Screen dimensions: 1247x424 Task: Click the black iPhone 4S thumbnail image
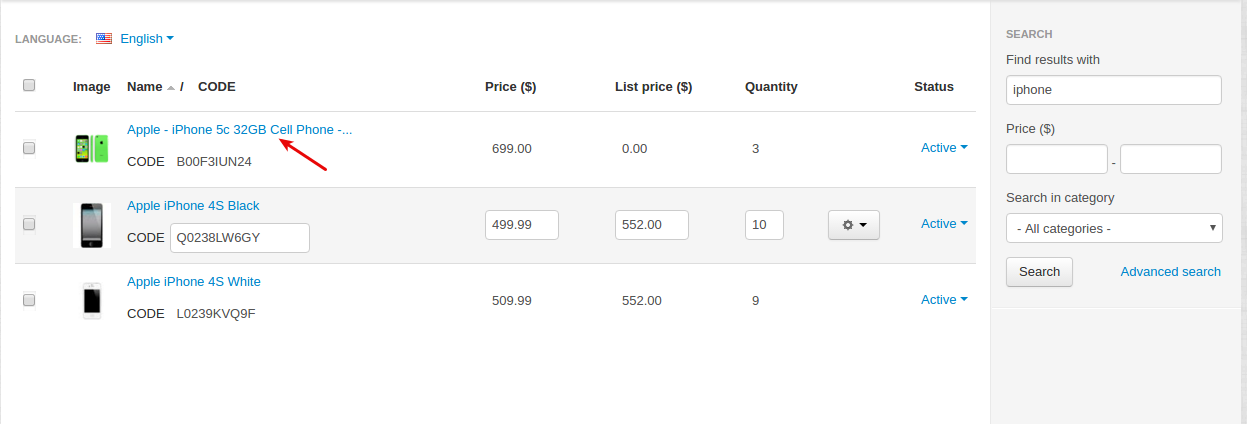pos(91,225)
